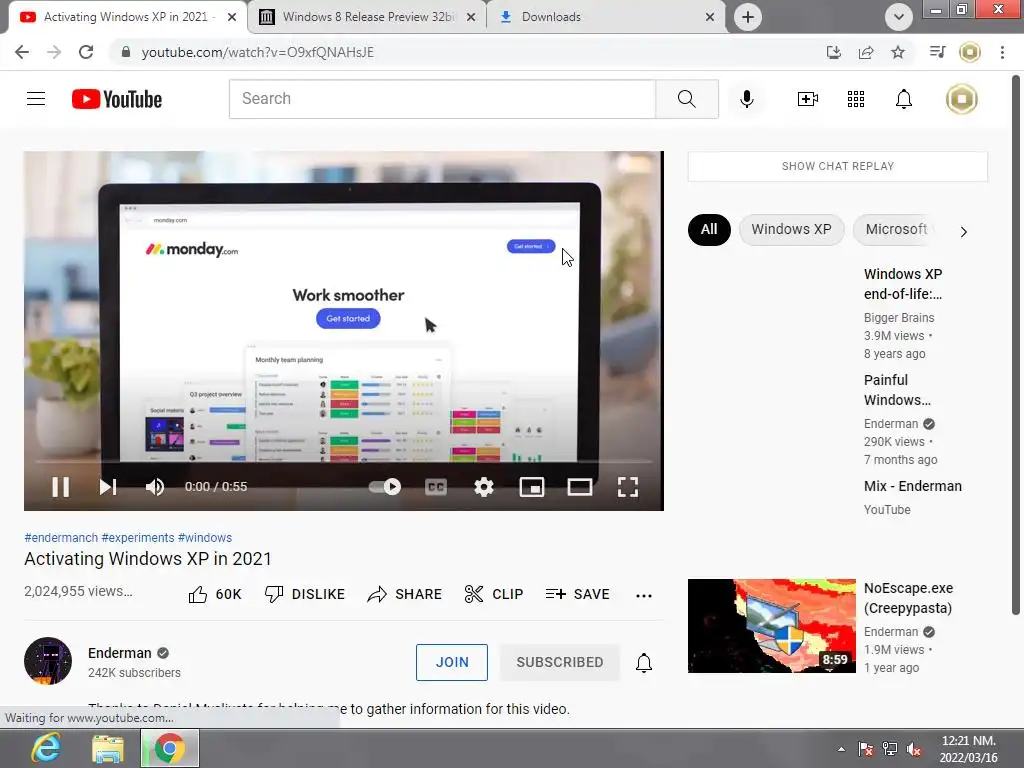This screenshot has width=1024, height=768.
Task: Click the #experiments hashtag
Action: pyautogui.click(x=138, y=537)
